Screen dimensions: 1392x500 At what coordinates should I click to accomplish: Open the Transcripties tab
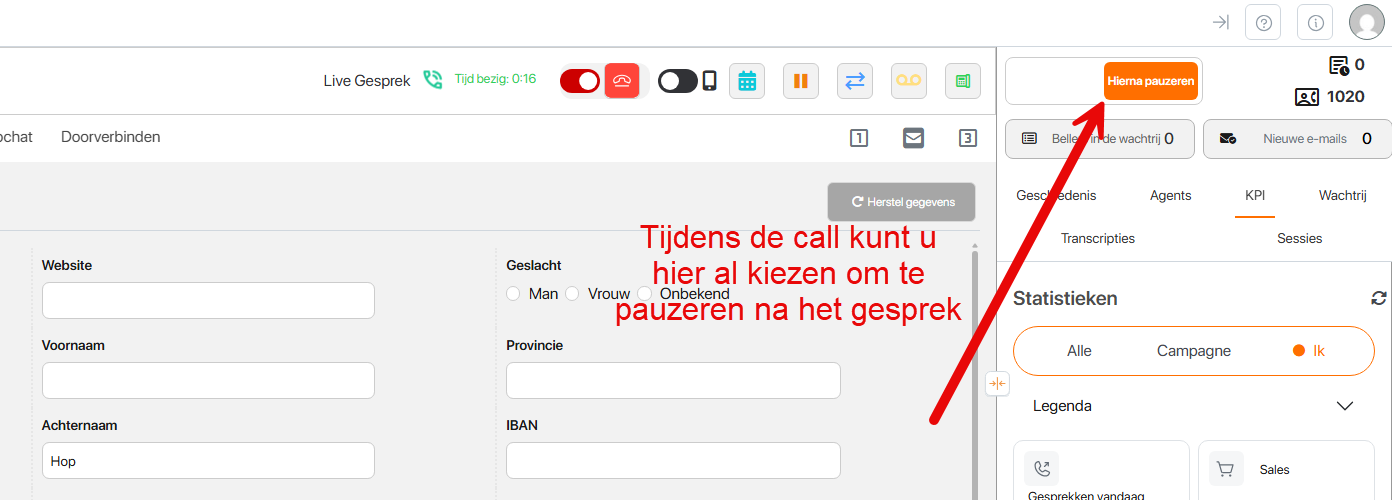pos(1098,238)
